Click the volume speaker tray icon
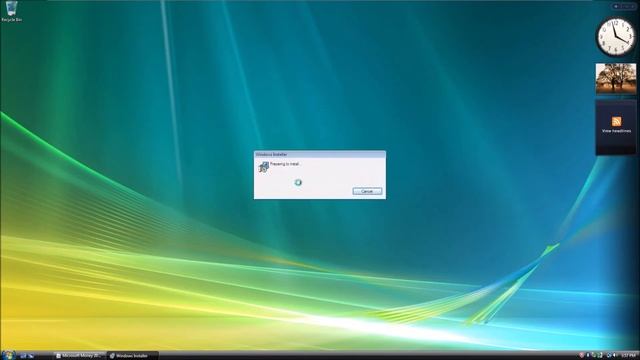The image size is (640, 360). [x=615, y=356]
